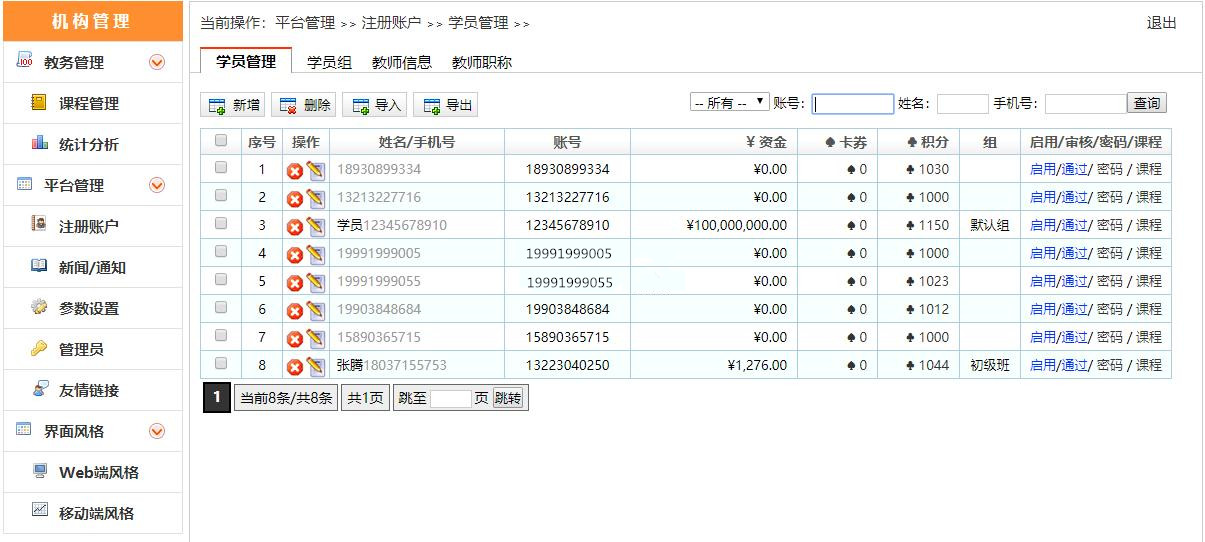Click the 跳转 page jump button

[508, 398]
